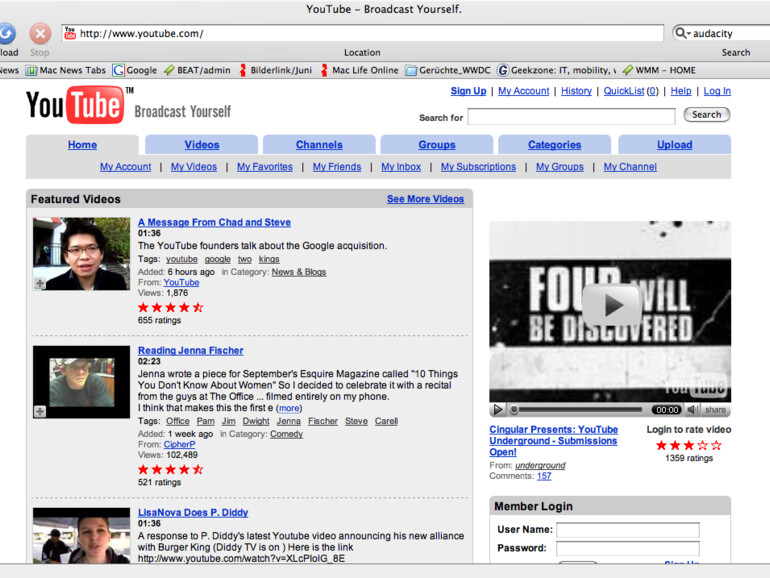This screenshot has width=770, height=578.
Task: Click the Log In link
Action: click(x=717, y=91)
